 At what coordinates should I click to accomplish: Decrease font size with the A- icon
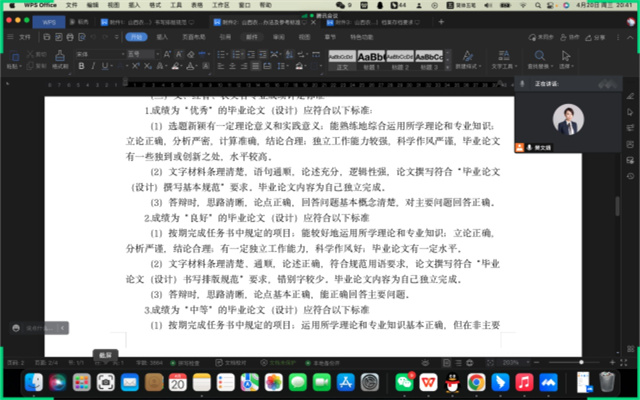click(179, 54)
